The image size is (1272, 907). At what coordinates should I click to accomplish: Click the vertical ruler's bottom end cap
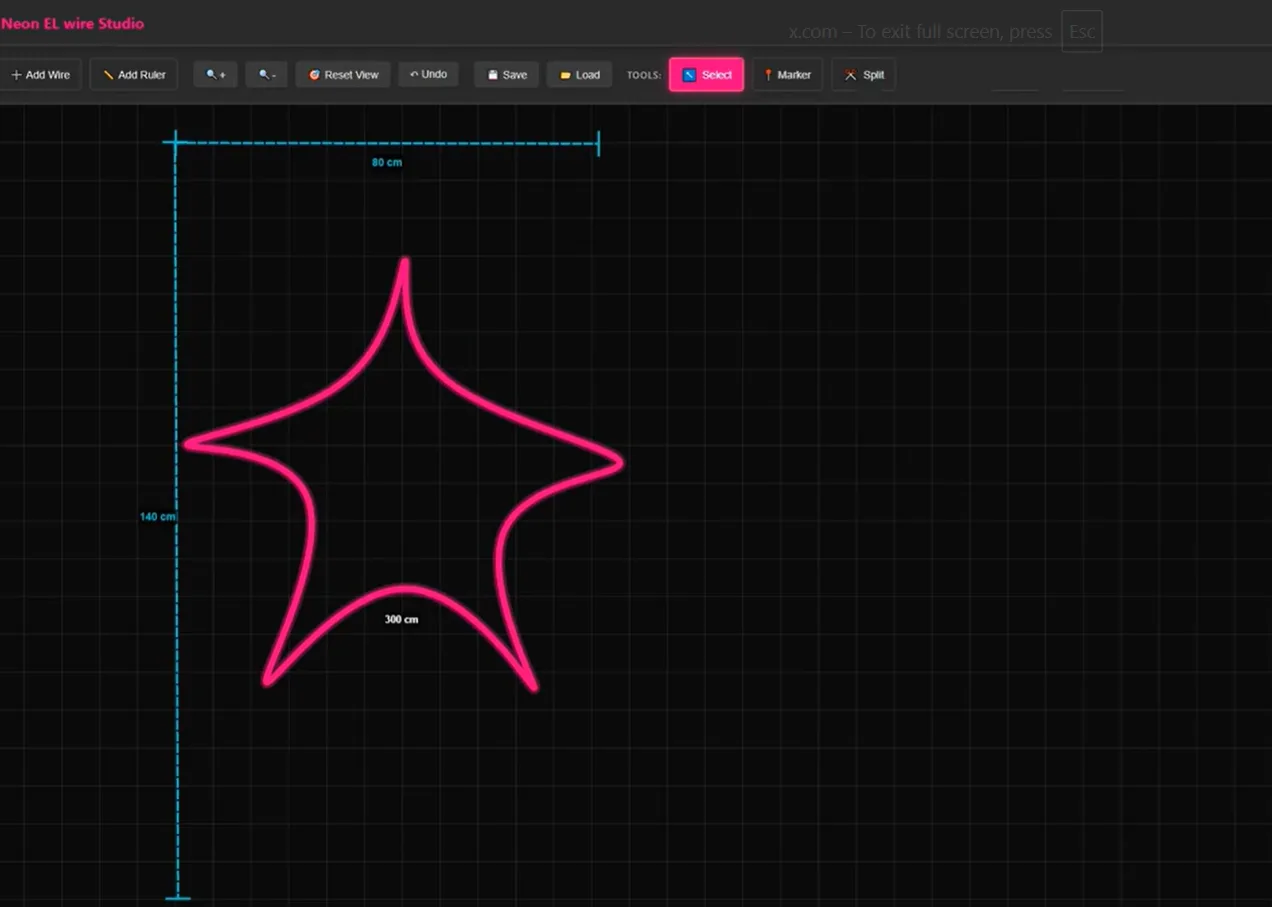[x=178, y=897]
